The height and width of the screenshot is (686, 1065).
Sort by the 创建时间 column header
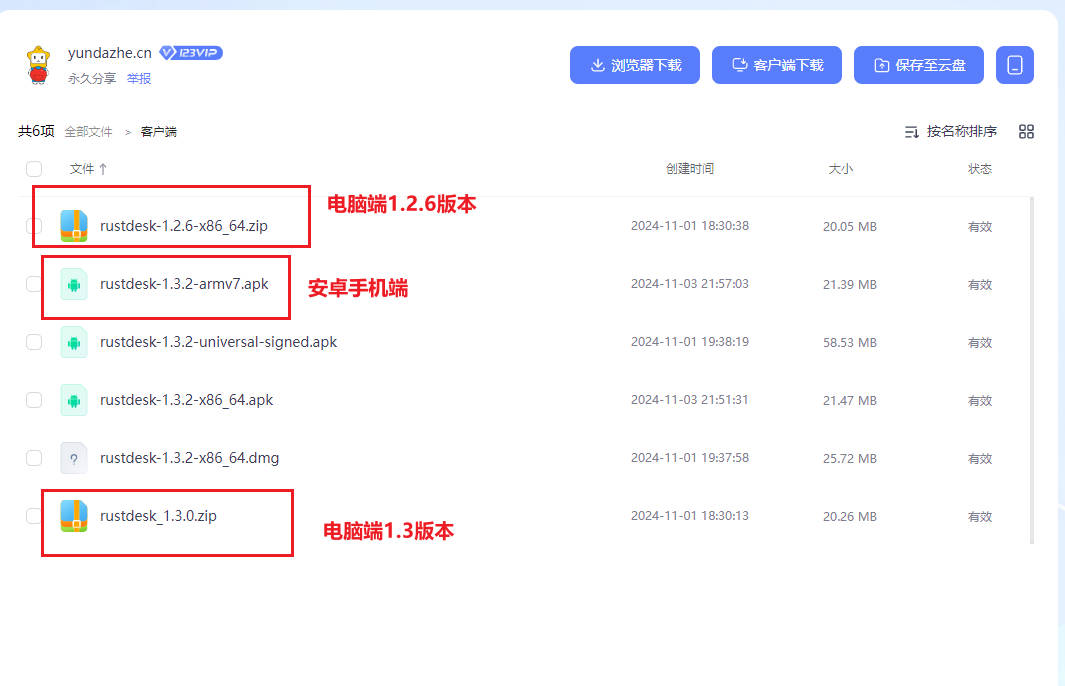pos(689,169)
